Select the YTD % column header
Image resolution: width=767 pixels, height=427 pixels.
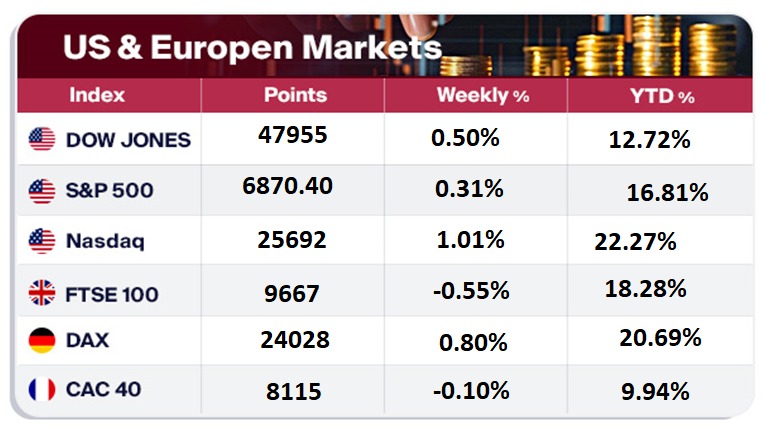click(658, 97)
